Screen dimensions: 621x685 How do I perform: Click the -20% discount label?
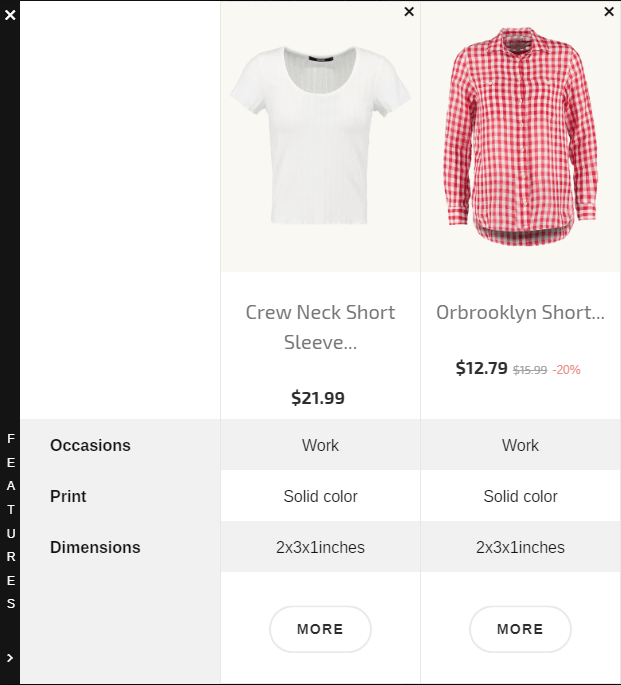(x=566, y=370)
